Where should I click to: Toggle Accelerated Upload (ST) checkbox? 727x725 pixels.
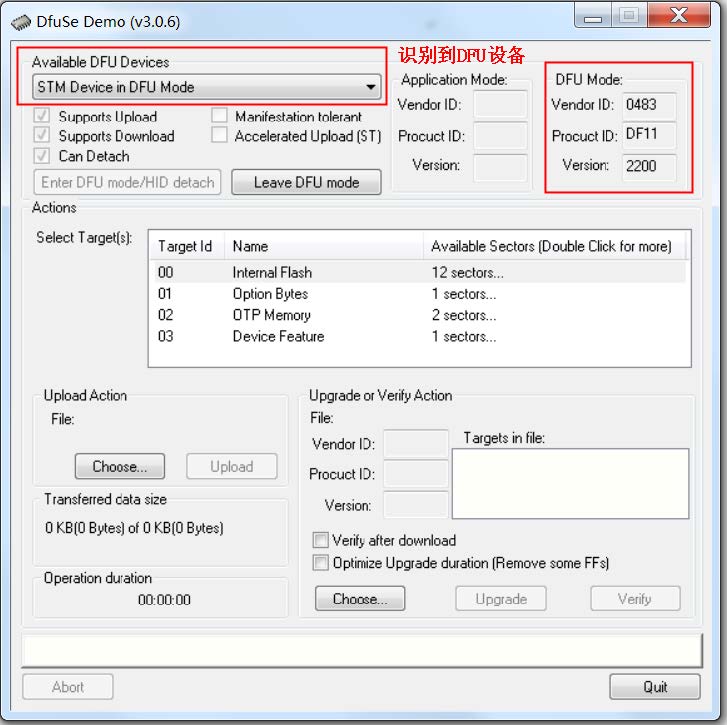pyautogui.click(x=219, y=135)
